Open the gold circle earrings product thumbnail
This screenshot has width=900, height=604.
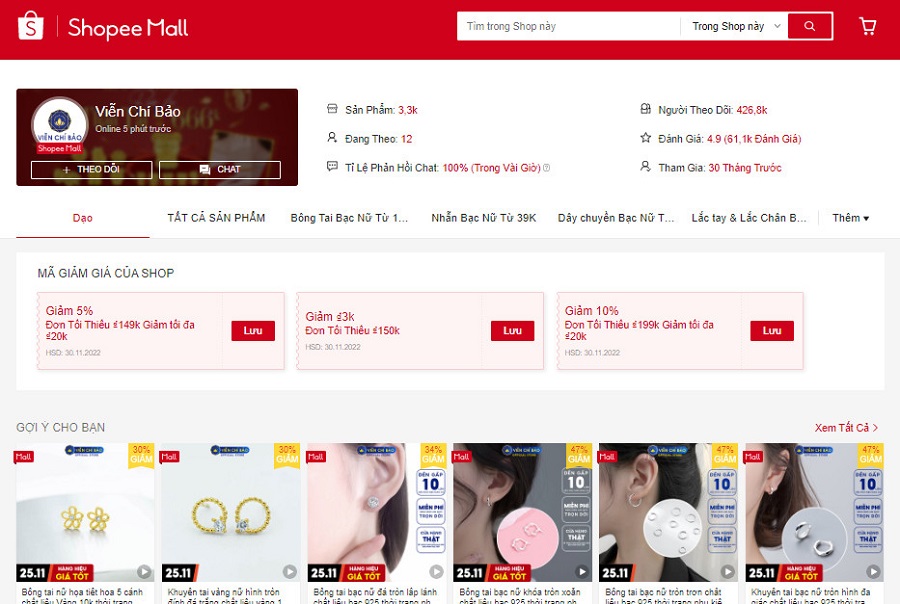pyautogui.click(x=231, y=512)
